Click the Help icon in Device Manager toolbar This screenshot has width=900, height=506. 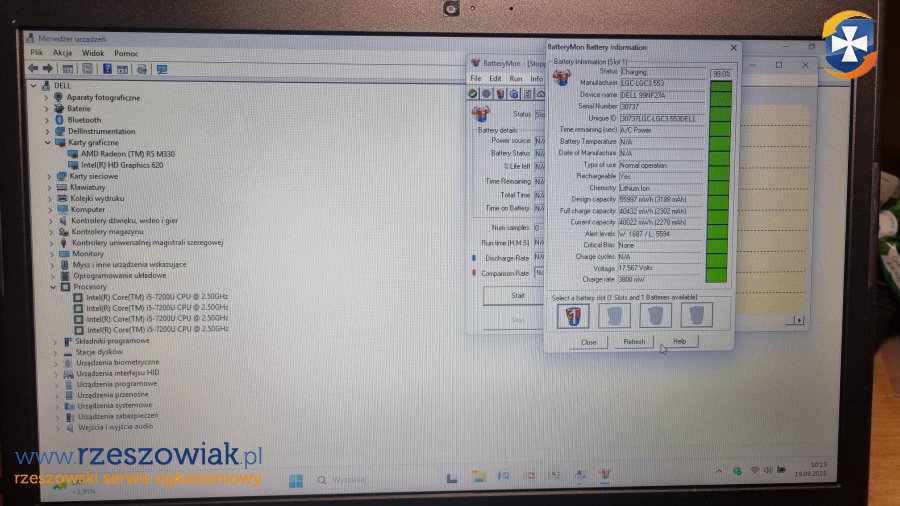click(x=107, y=68)
